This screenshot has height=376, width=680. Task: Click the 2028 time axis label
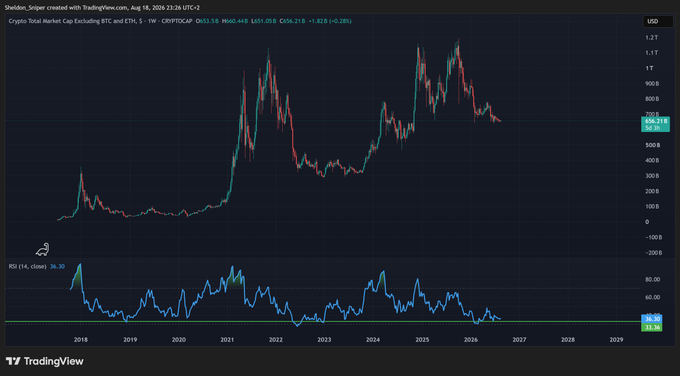568,340
